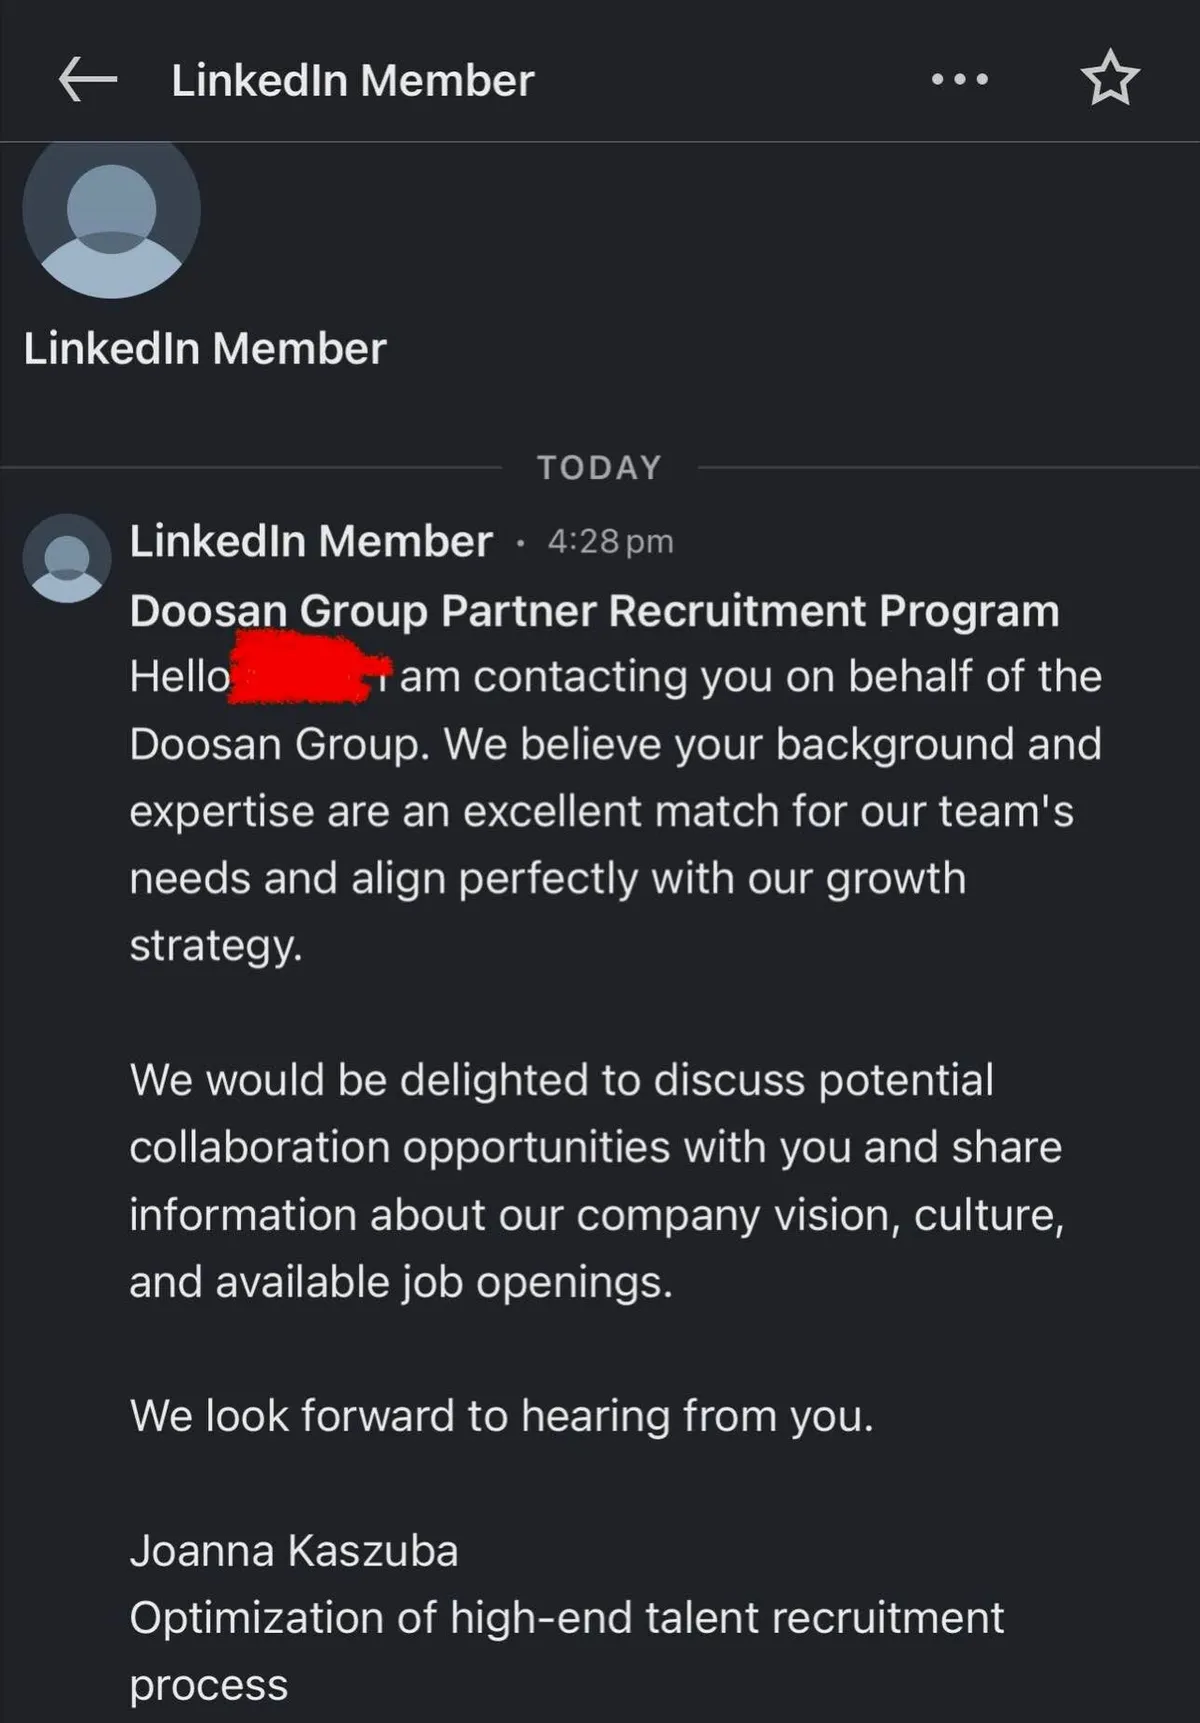Tap small sender avatar beside the message
This screenshot has width=1200, height=1723.
click(x=67, y=558)
